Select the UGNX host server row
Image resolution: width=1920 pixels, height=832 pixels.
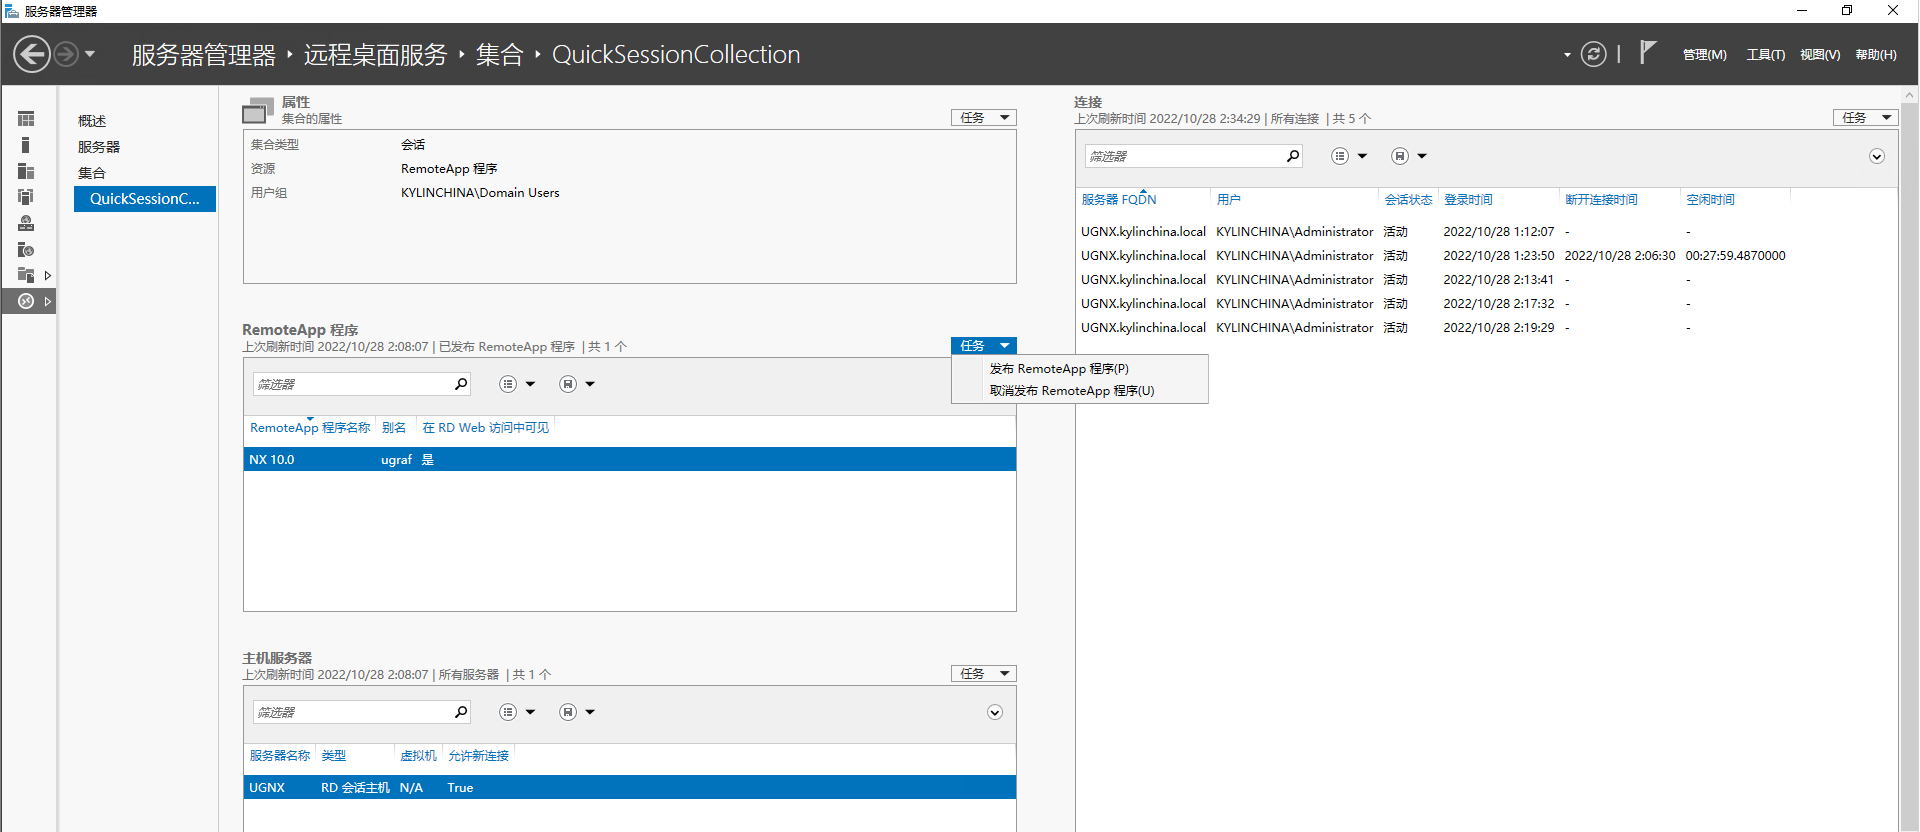point(630,788)
